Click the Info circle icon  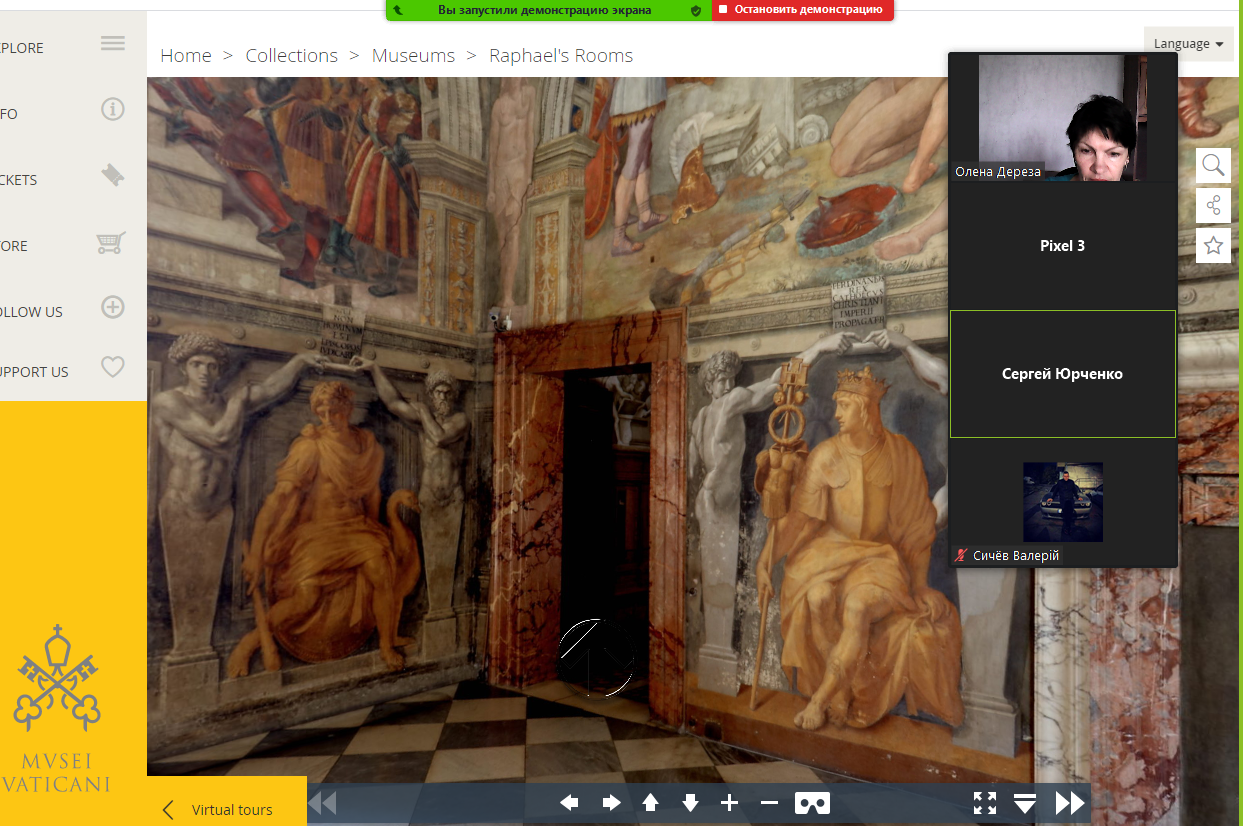[113, 109]
